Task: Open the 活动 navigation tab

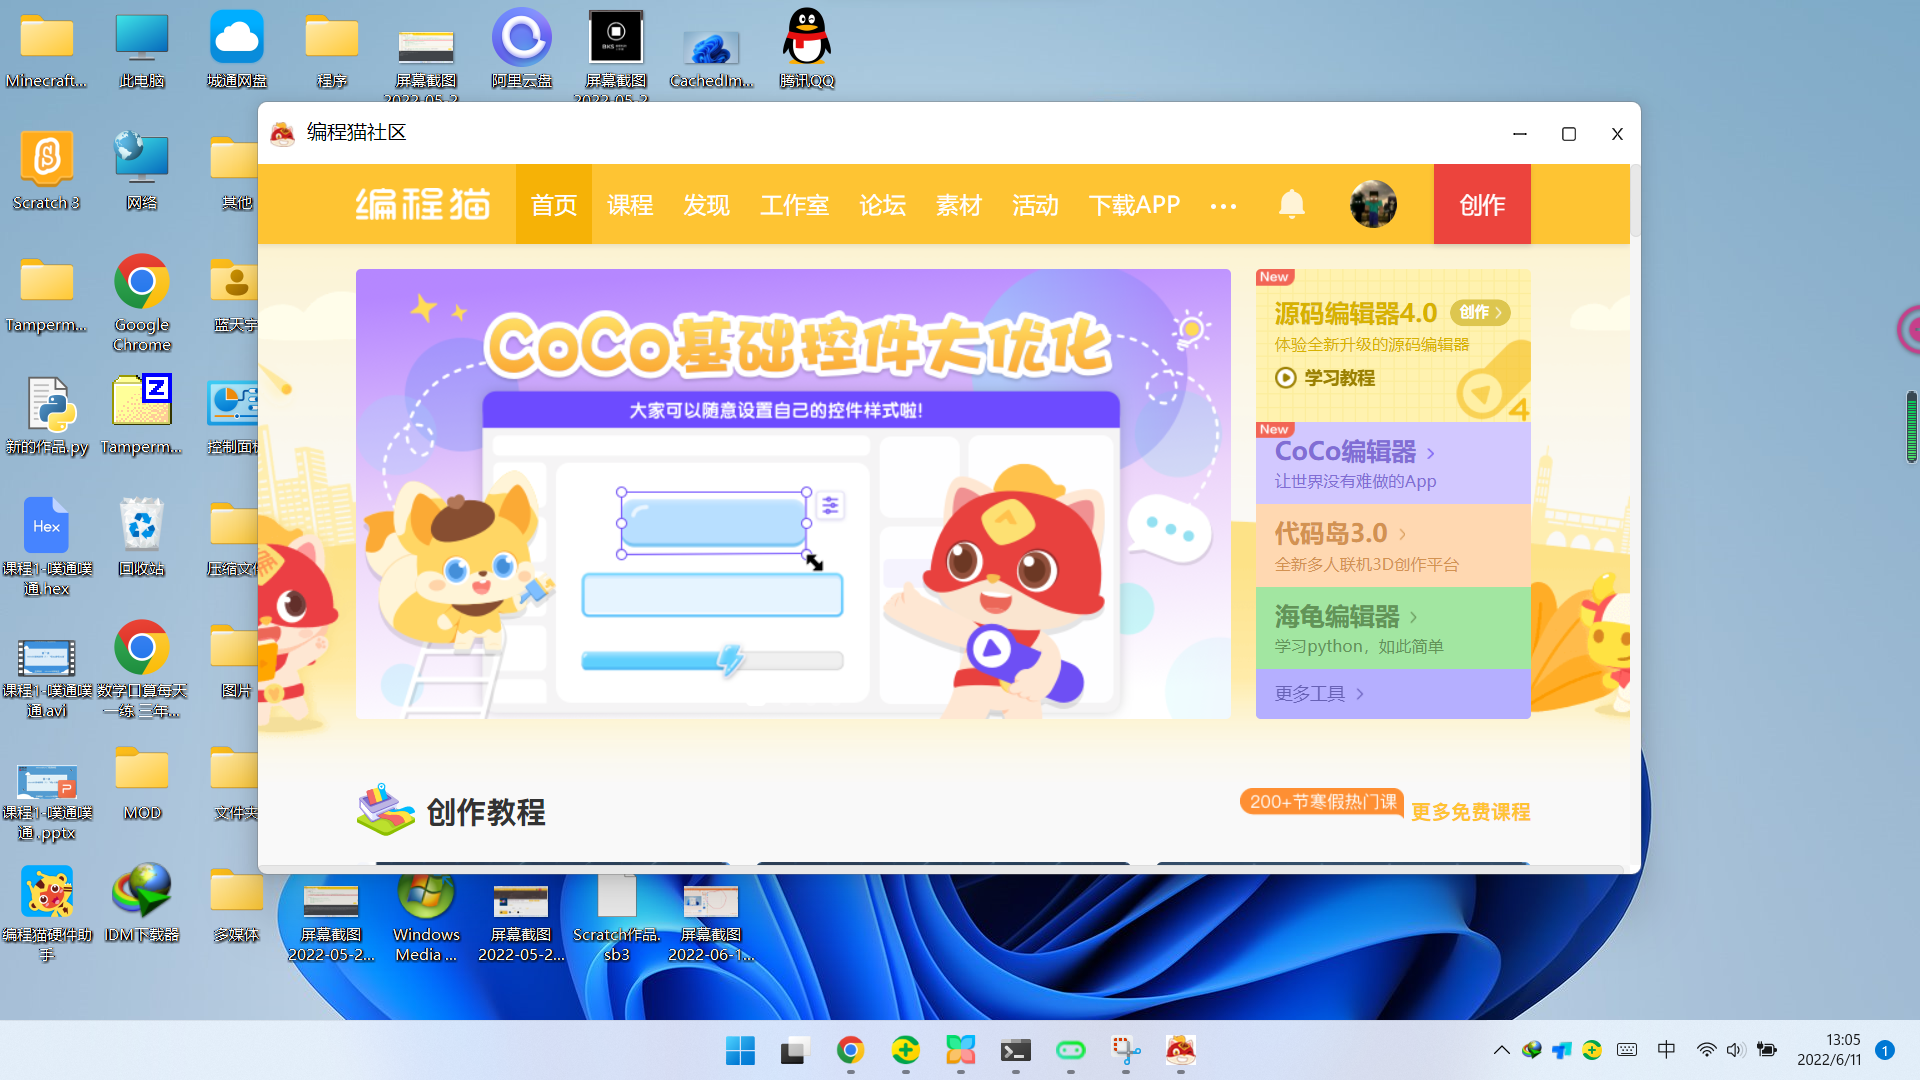Action: [x=1034, y=204]
